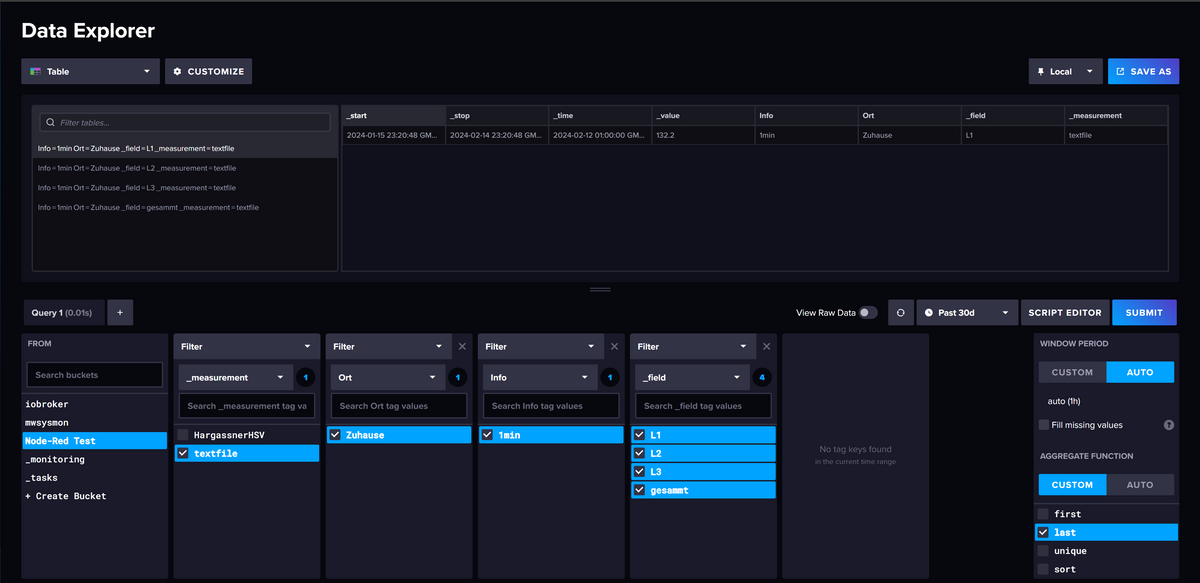This screenshot has height=583, width=1200.
Task: Select the _monitoring bucket
Action: click(x=95, y=459)
